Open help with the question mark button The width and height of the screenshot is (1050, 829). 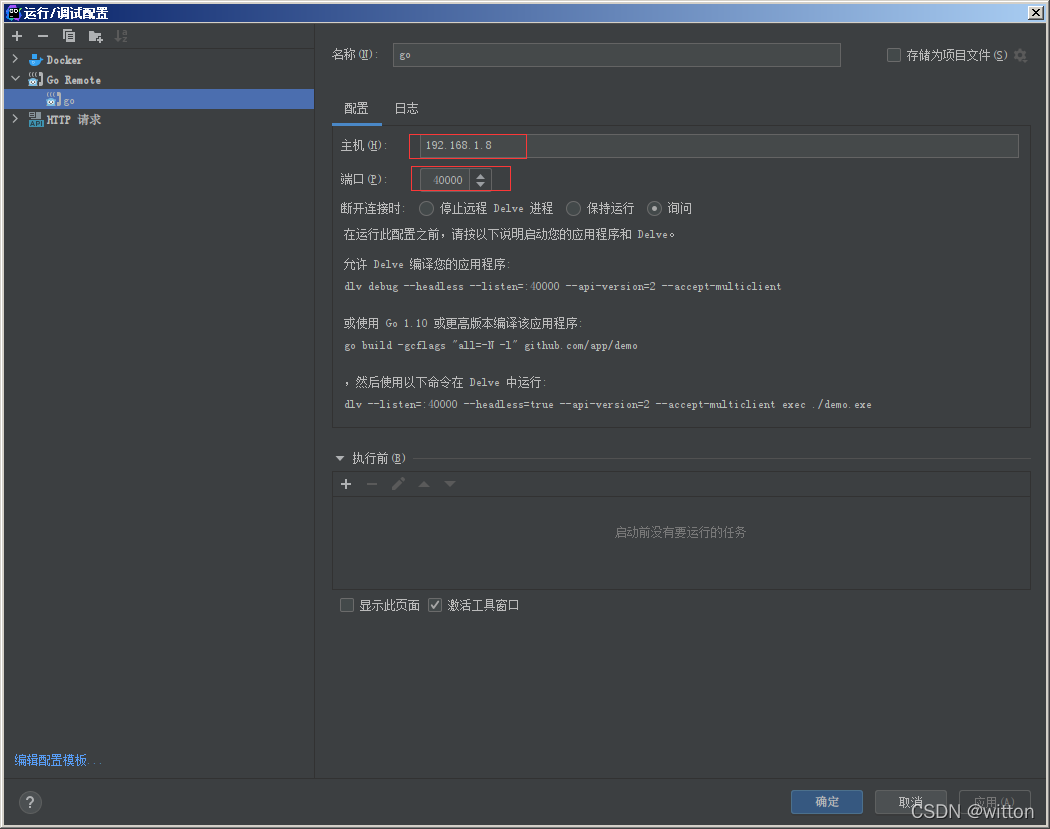tap(30, 802)
